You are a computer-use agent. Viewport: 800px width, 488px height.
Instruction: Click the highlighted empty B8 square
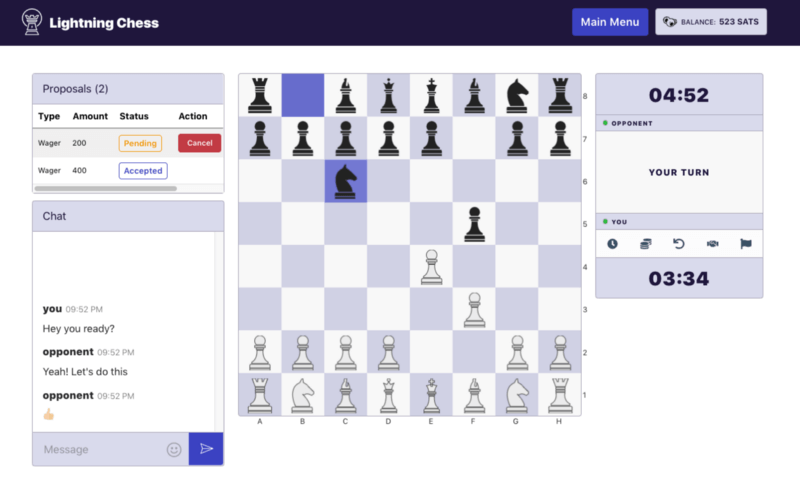pos(303,95)
